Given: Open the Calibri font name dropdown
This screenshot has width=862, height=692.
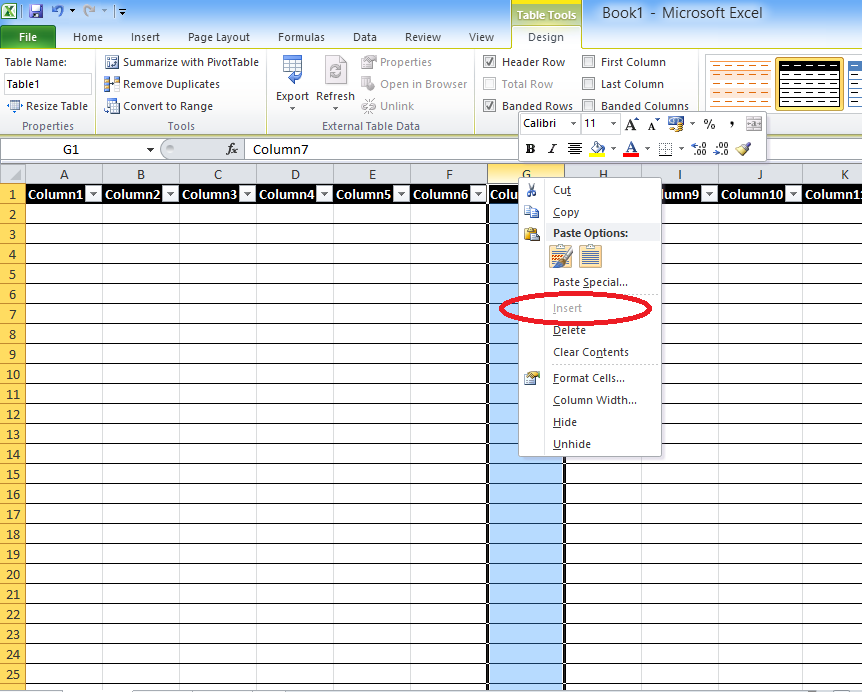Looking at the screenshot, I should coord(573,124).
